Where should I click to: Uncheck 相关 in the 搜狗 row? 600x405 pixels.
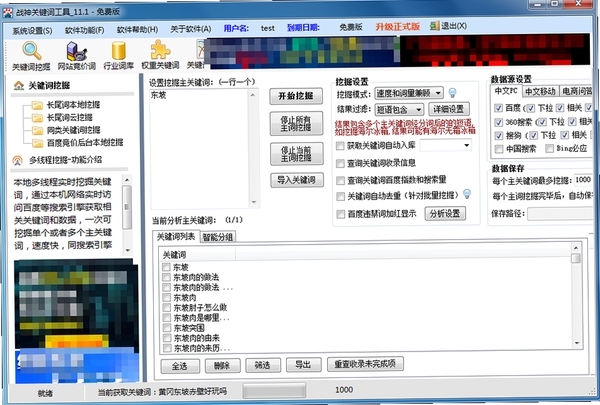[565, 135]
